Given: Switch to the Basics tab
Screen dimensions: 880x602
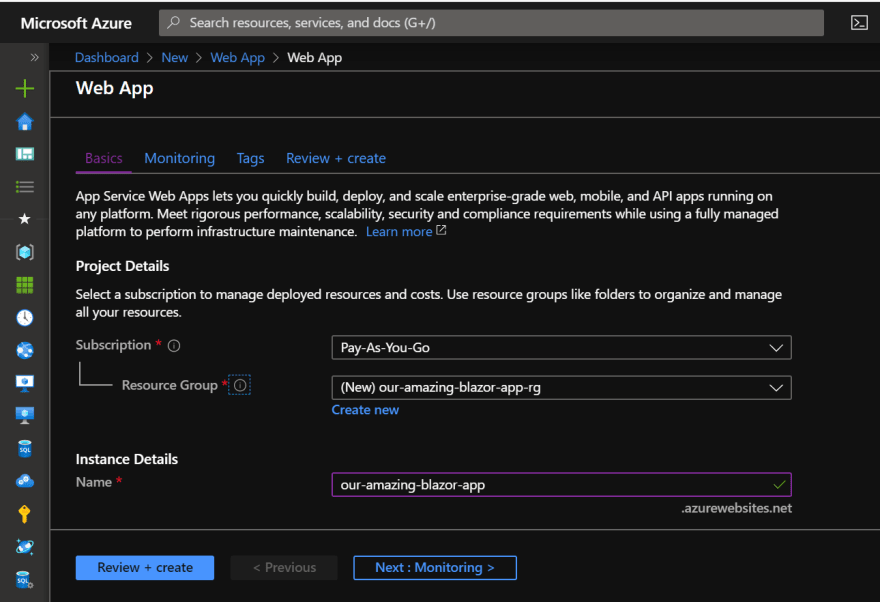Looking at the screenshot, I should (104, 158).
